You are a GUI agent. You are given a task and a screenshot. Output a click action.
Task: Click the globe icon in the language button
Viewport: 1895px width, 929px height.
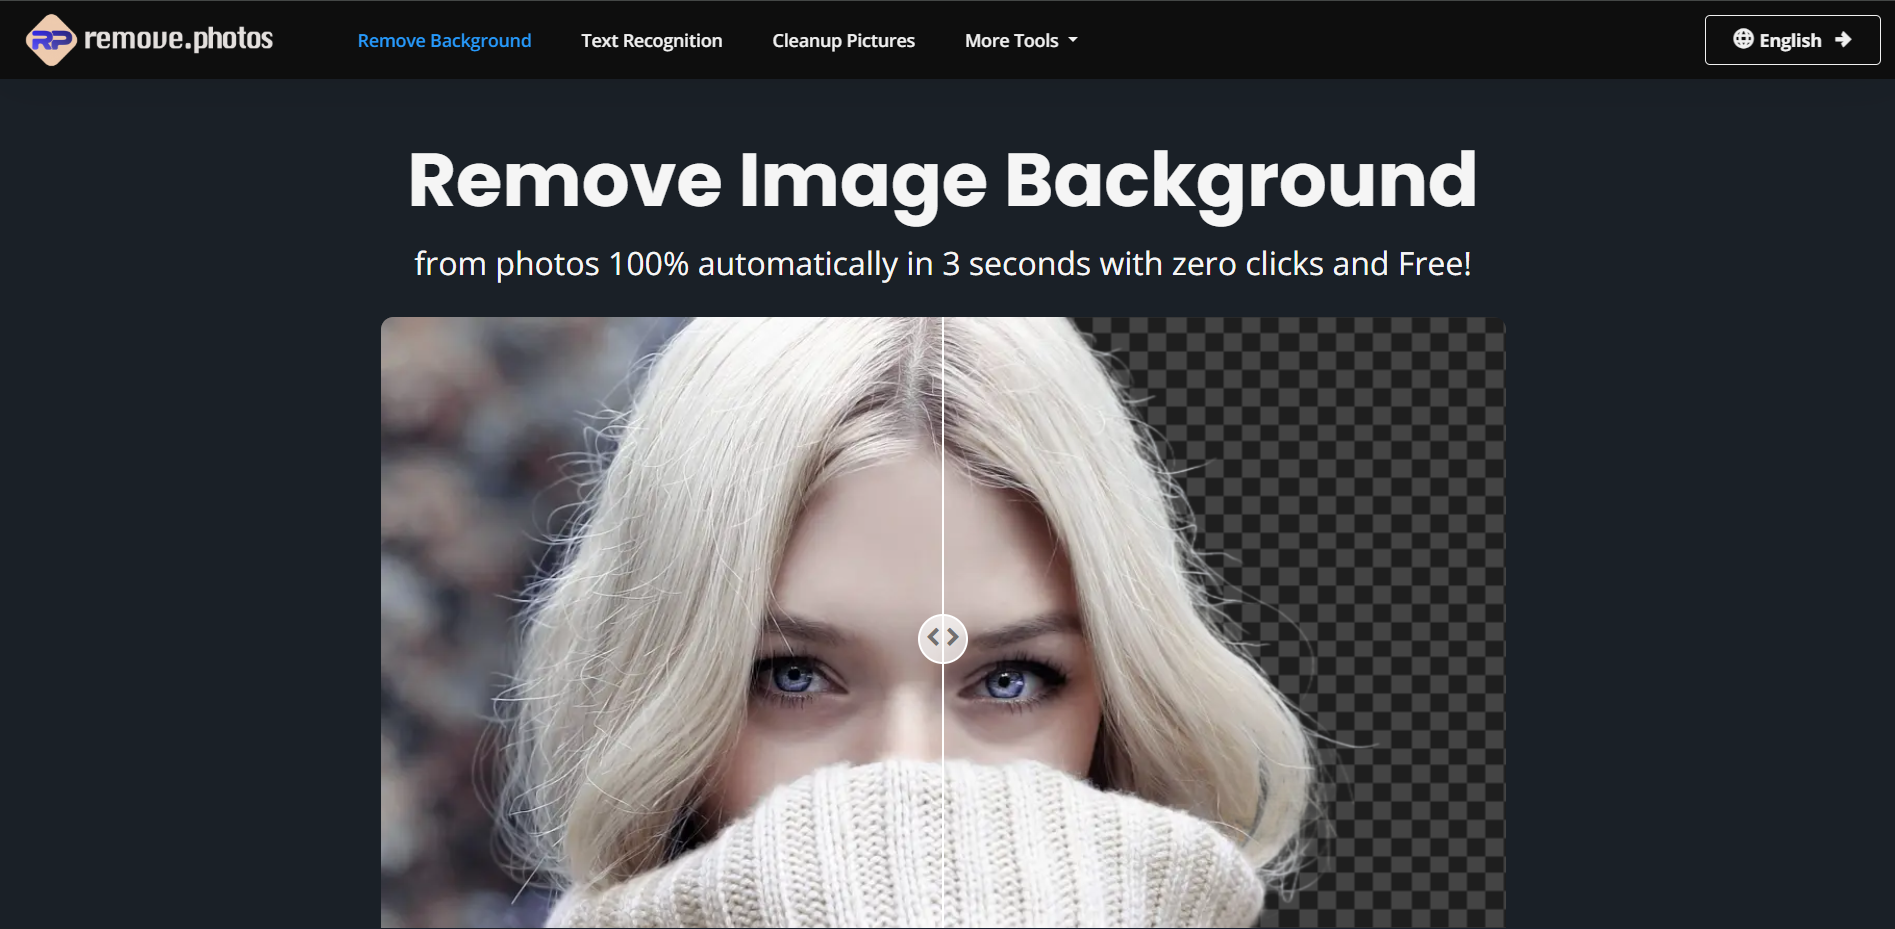1743,39
